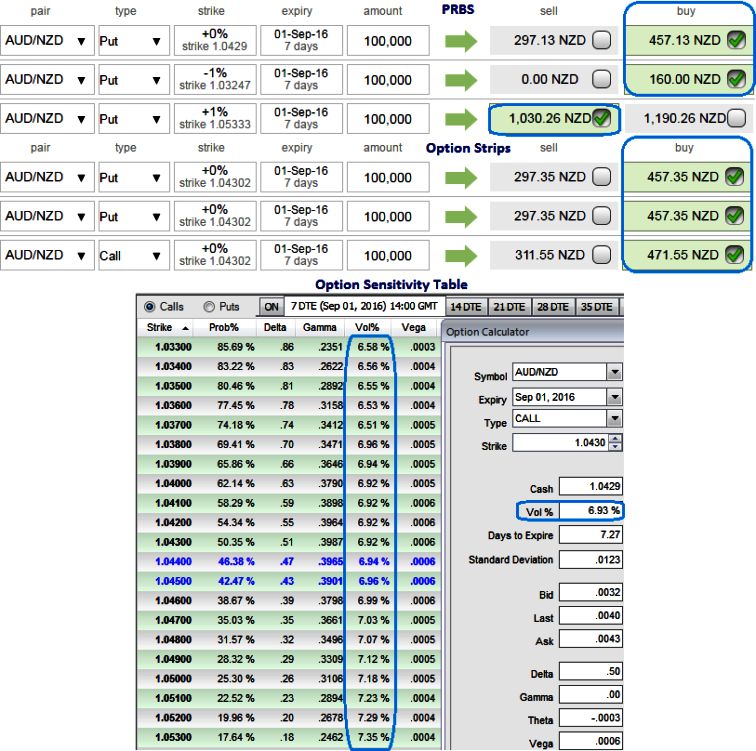Image resolution: width=756 pixels, height=751 pixels.
Task: Click the Vol % field showing 6.93 %
Action: 591,510
